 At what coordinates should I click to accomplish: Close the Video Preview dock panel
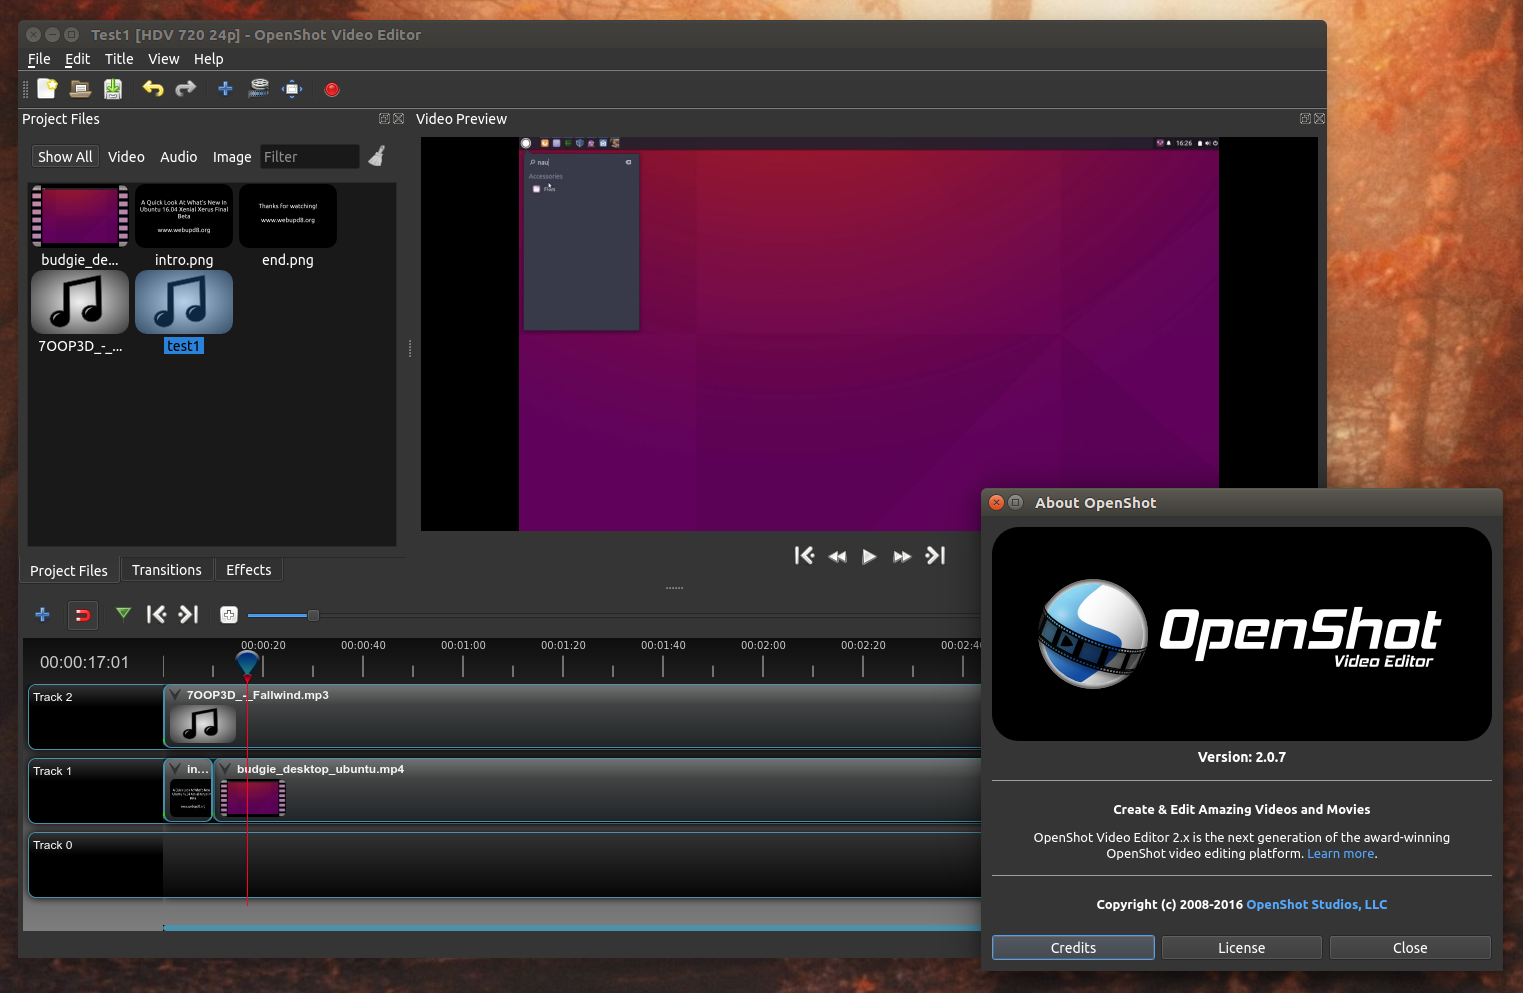[x=1319, y=119]
